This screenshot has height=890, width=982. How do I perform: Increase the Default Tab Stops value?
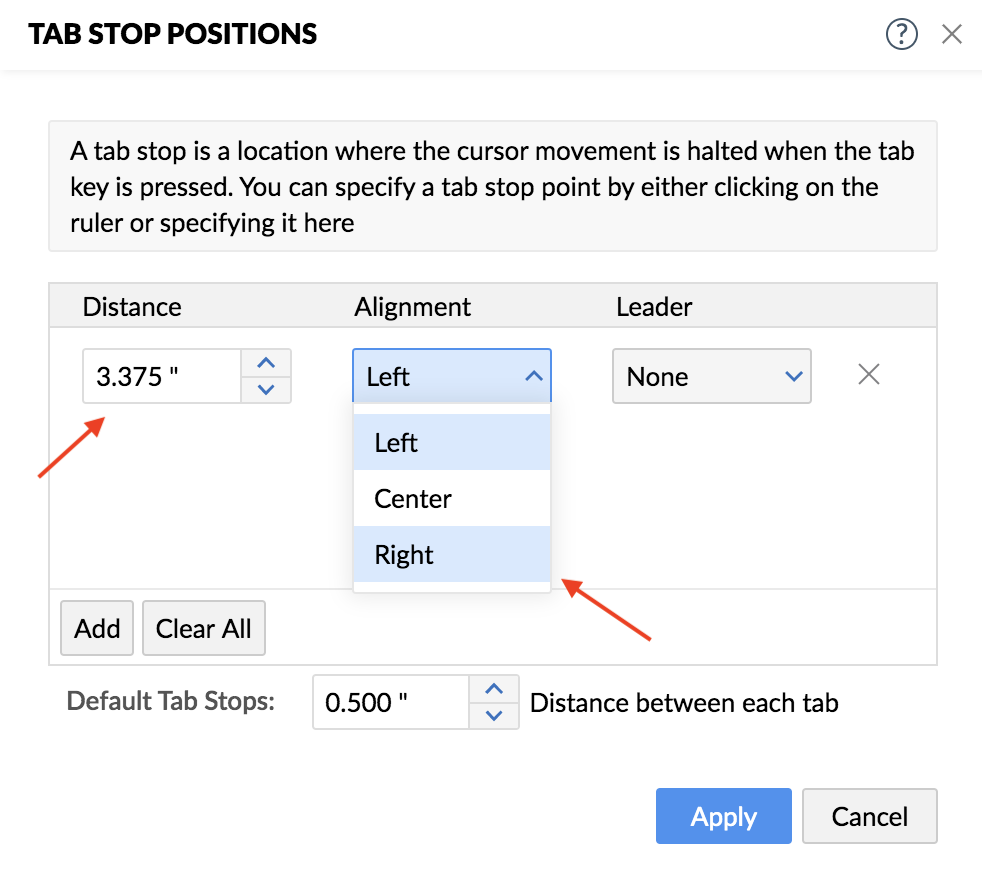[x=494, y=689]
